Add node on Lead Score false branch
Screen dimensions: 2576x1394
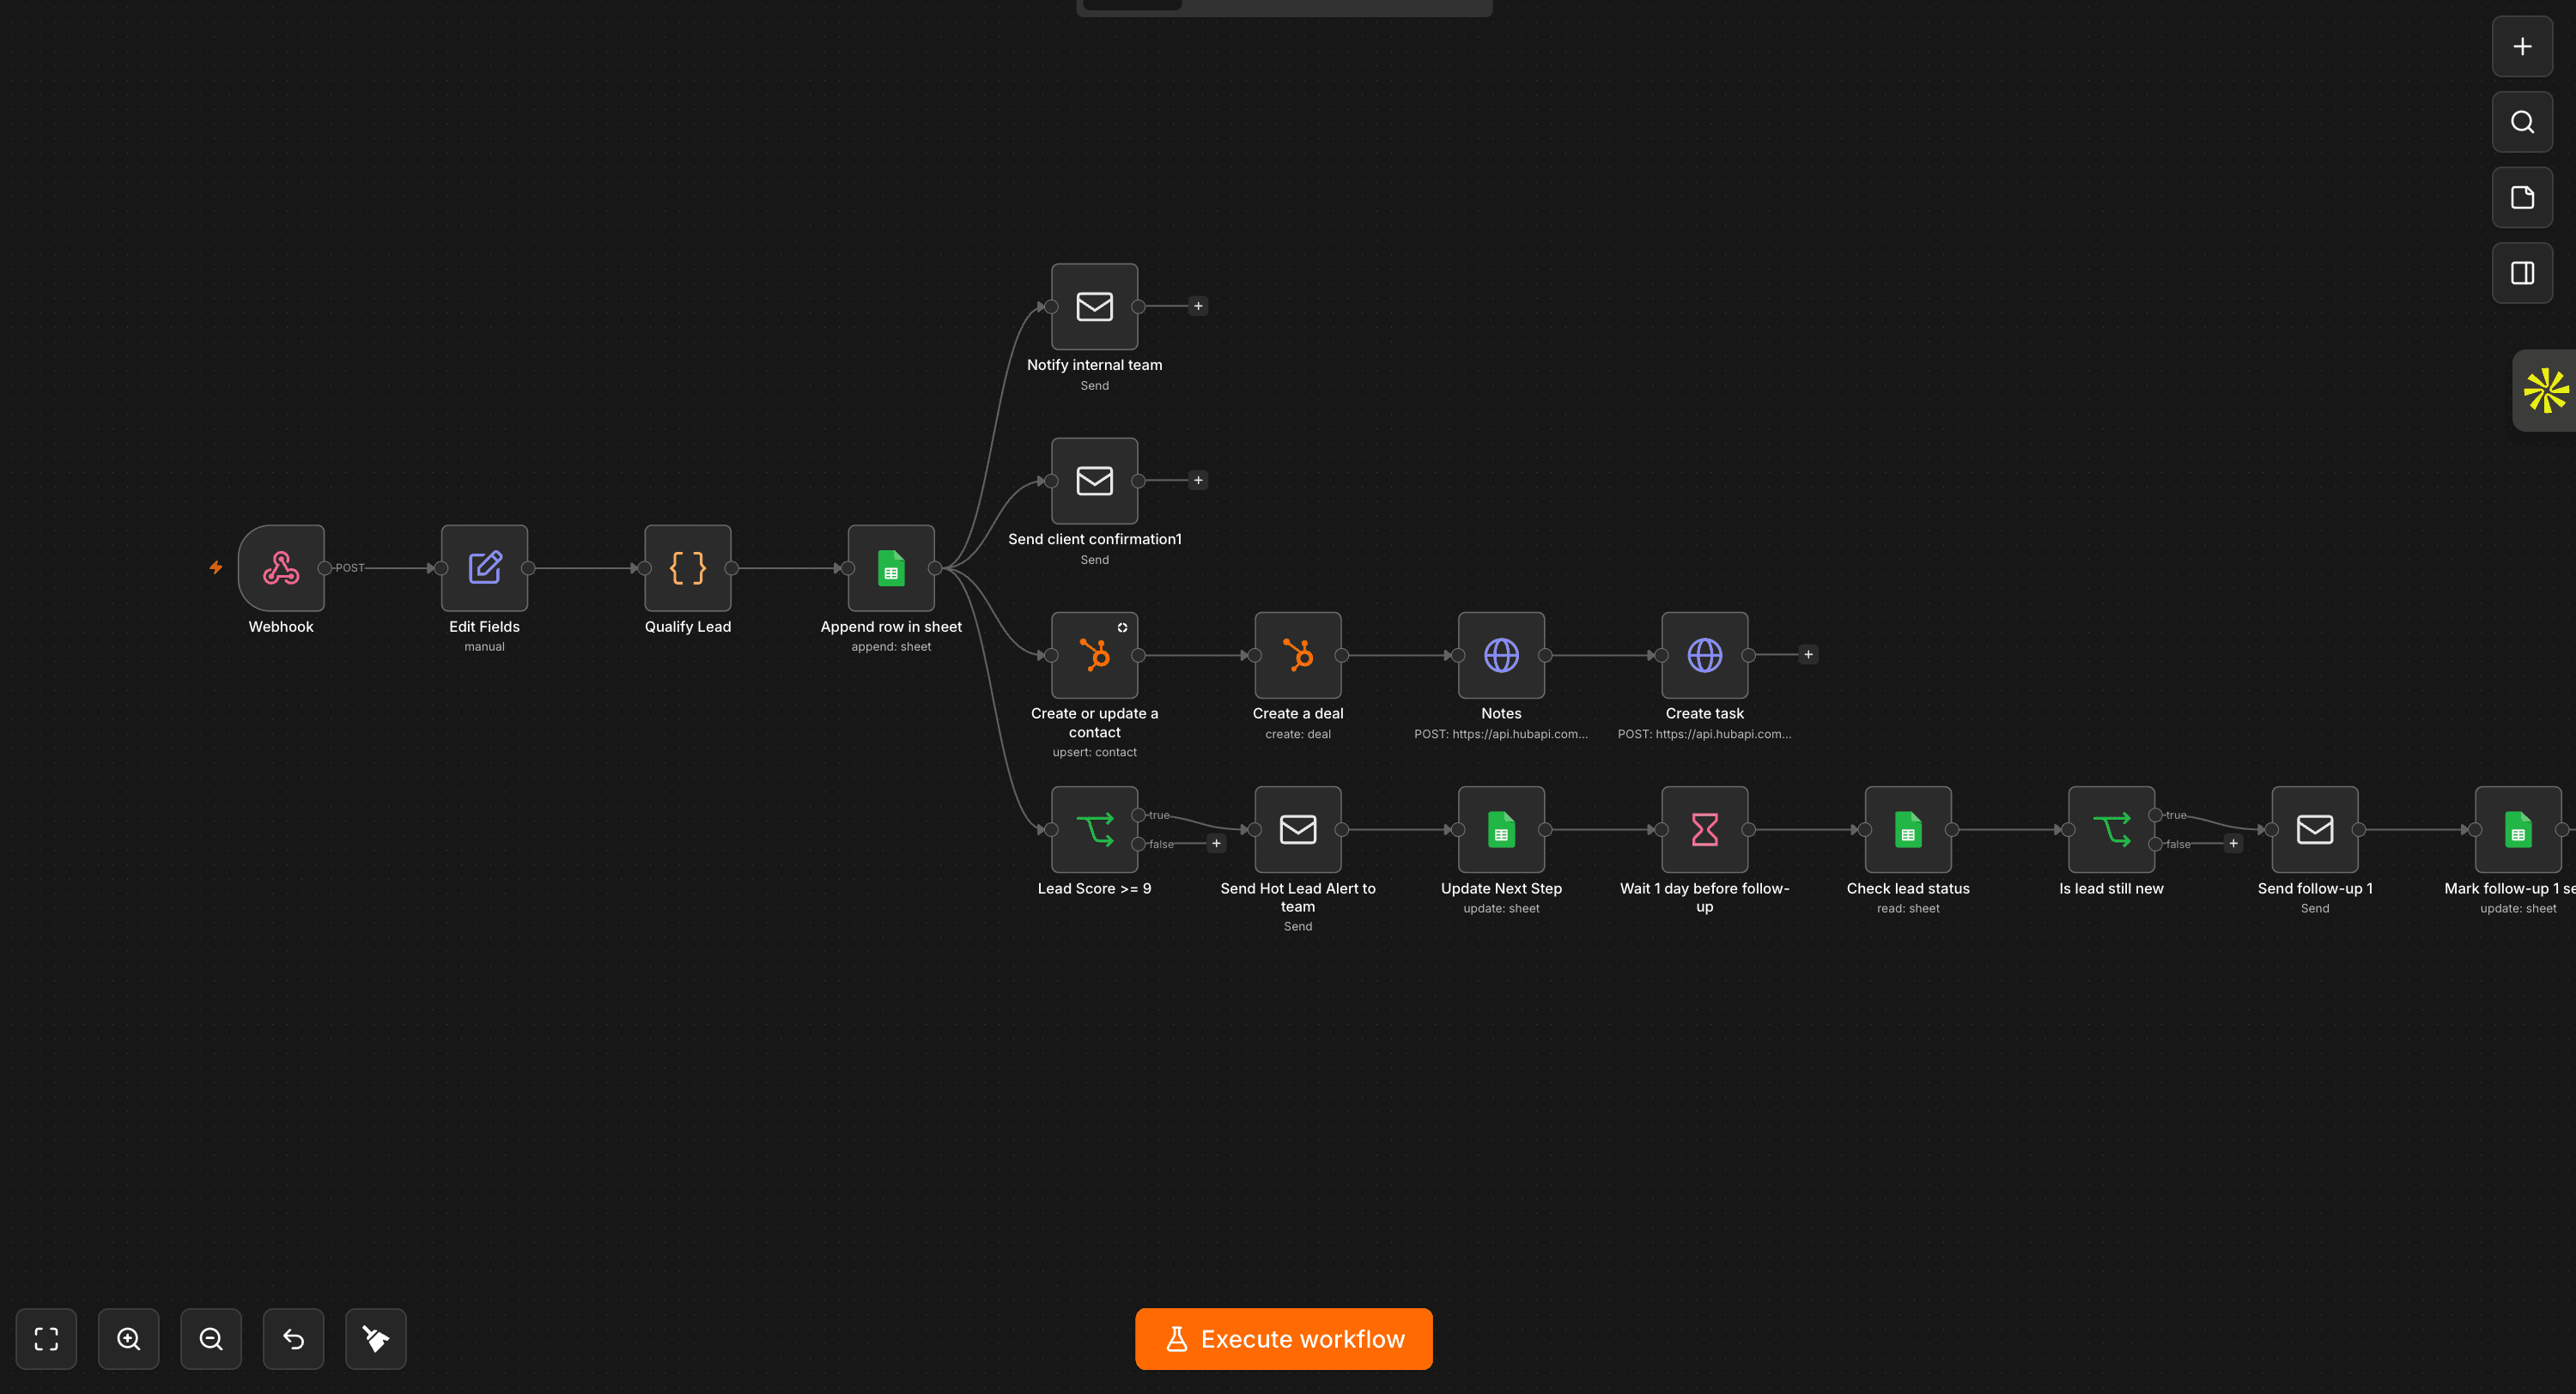[x=1216, y=843]
